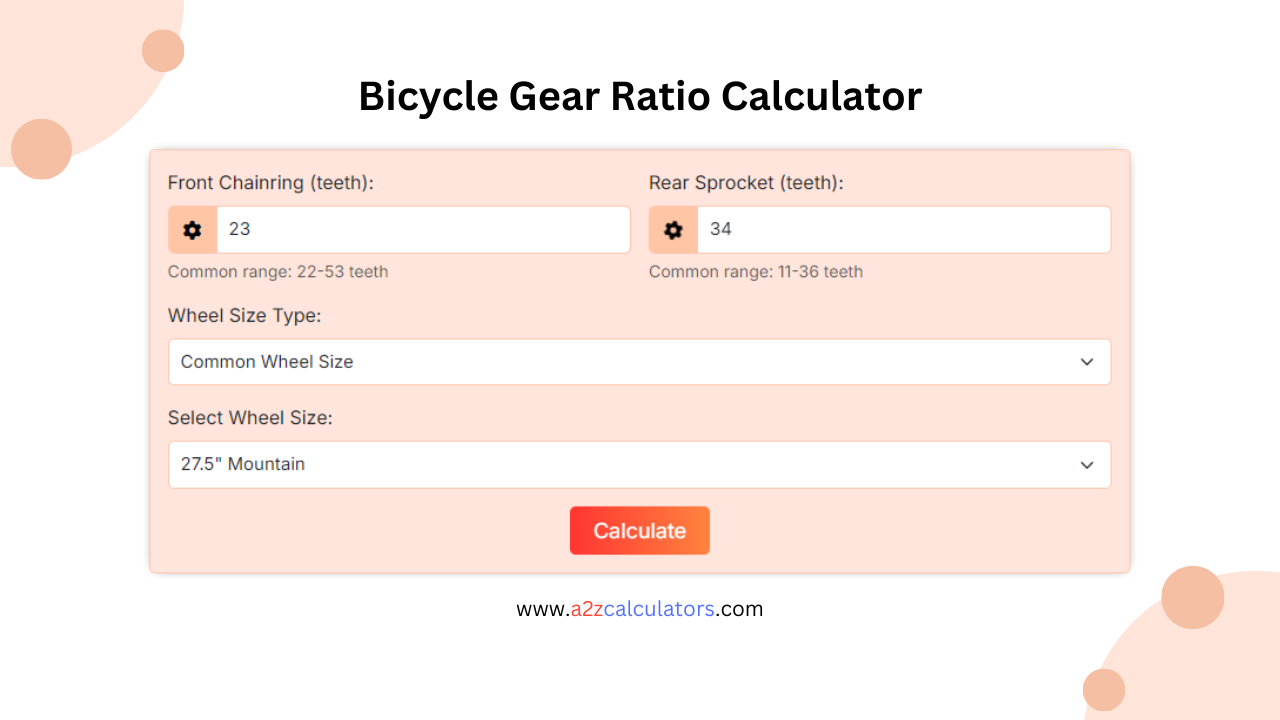This screenshot has height=720, width=1280.
Task: Click the gear icon beside Front Chainring input
Action: coord(191,229)
